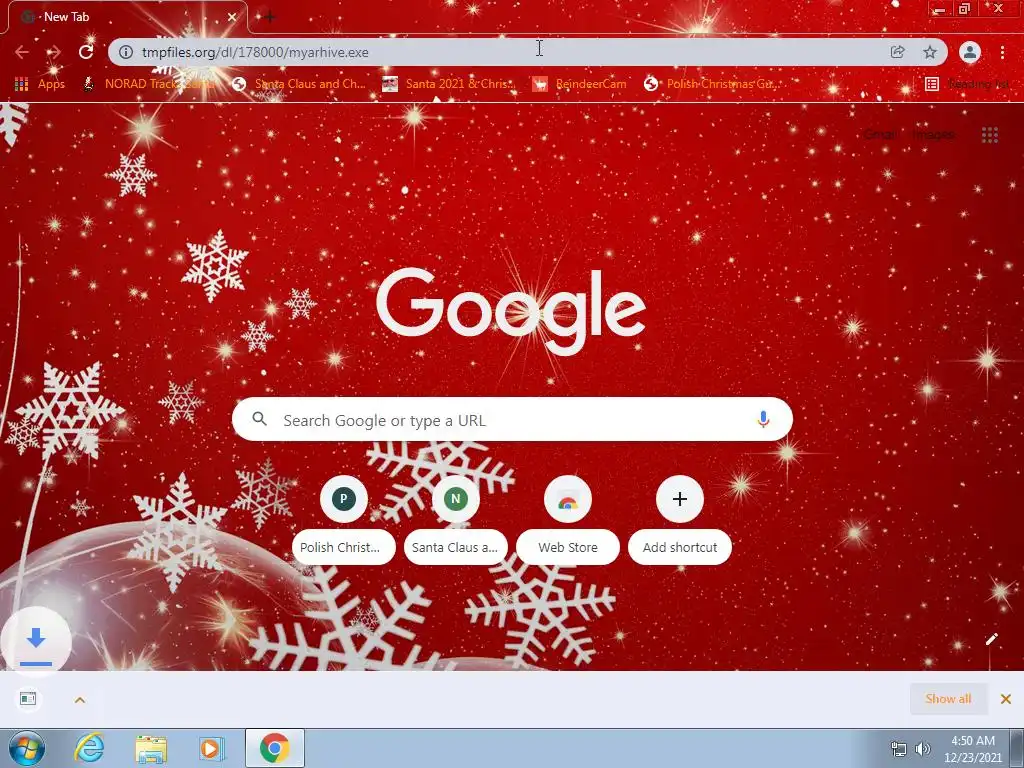
Task: Open the Apps bookmark shortcut
Action: 40,84
